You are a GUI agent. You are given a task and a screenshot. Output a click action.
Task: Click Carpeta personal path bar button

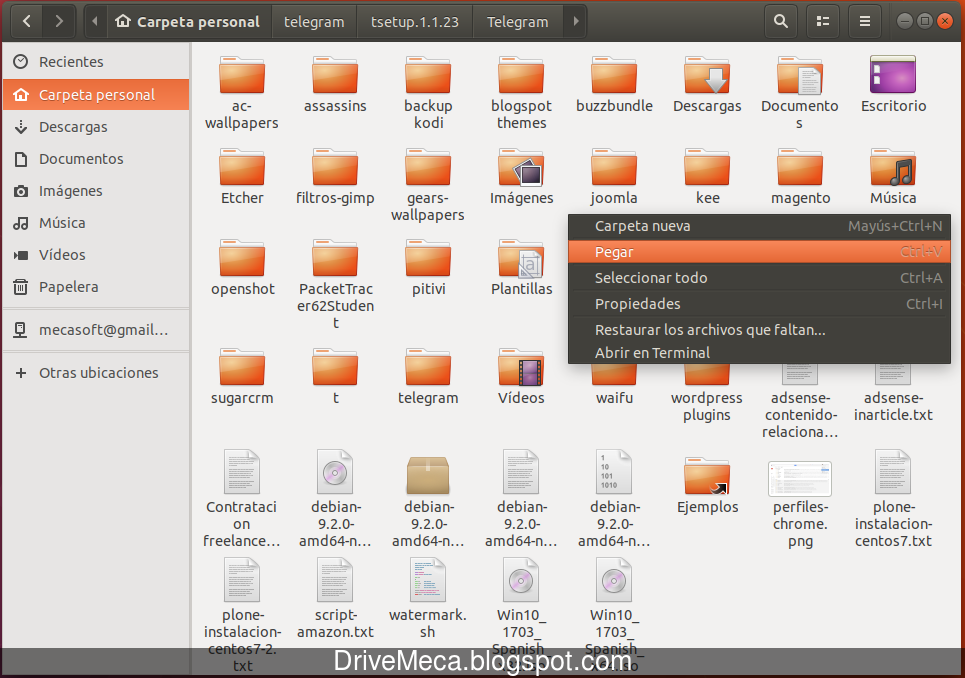188,22
